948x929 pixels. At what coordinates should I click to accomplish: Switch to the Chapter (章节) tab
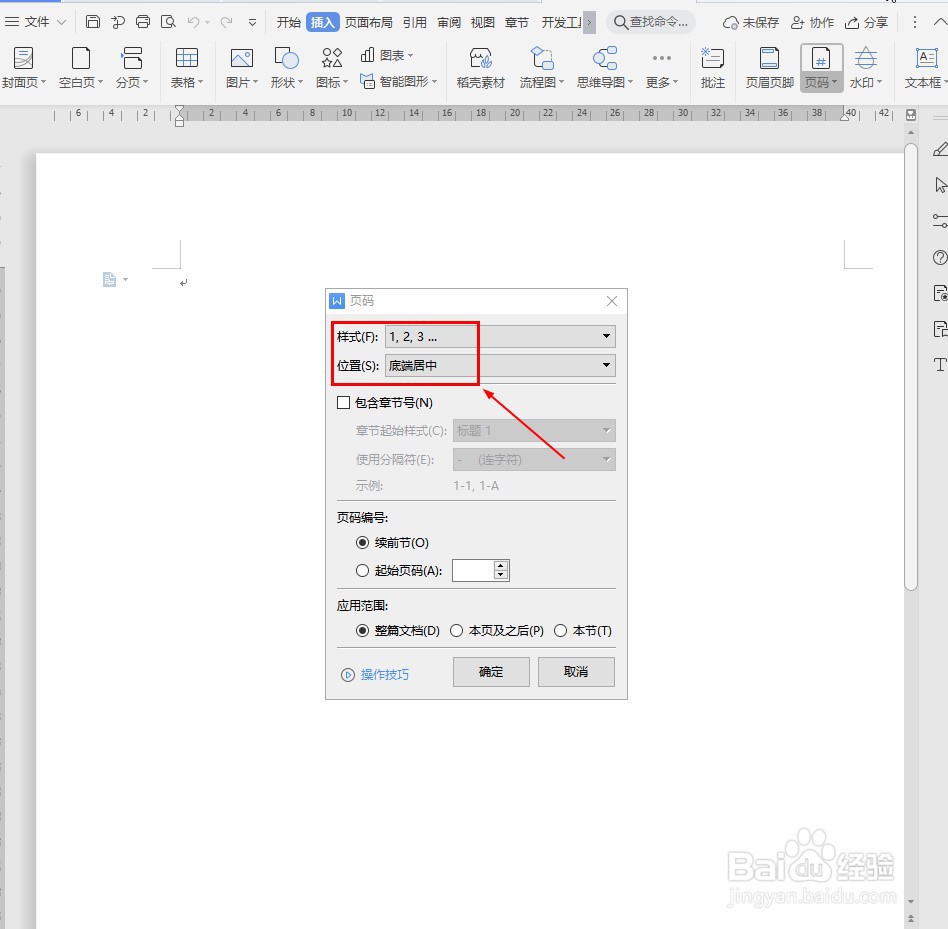click(516, 22)
